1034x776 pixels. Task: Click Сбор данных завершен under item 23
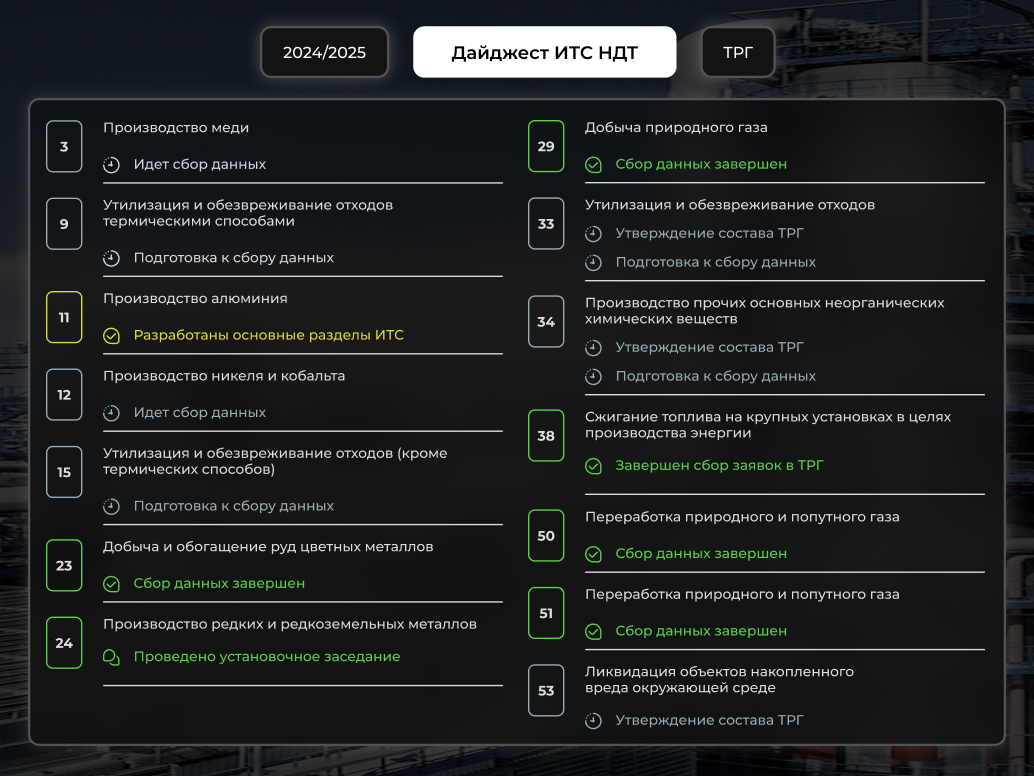click(x=219, y=583)
